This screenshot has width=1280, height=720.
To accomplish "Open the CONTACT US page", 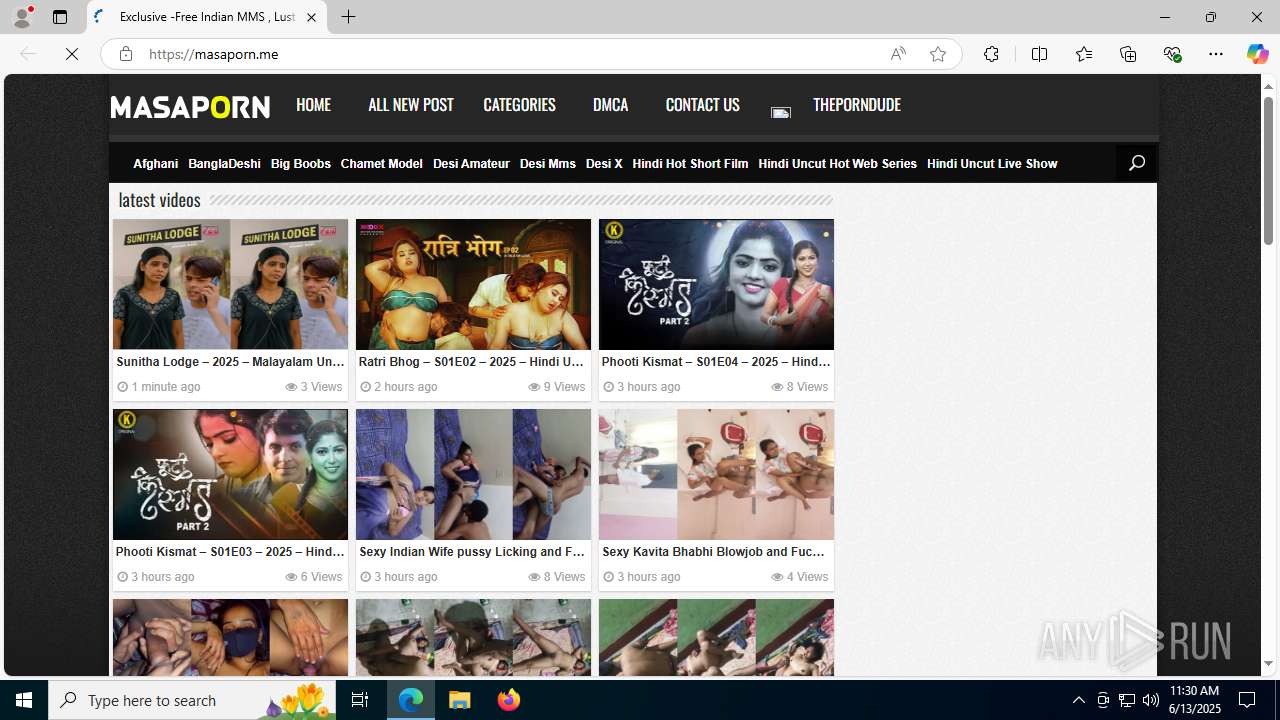I will tap(702, 105).
